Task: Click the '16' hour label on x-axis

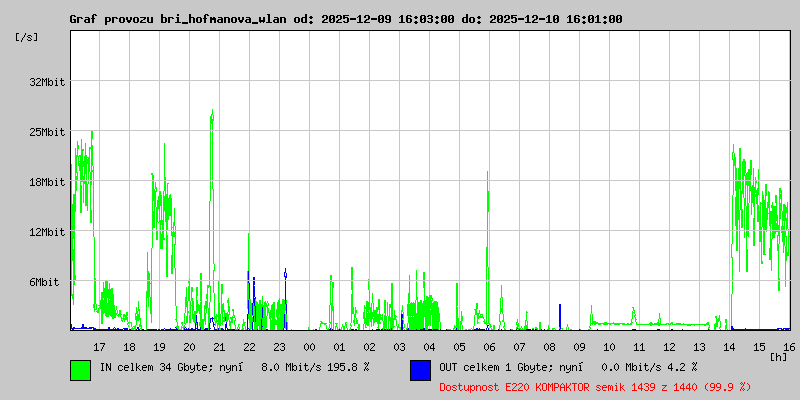Action: (x=789, y=347)
